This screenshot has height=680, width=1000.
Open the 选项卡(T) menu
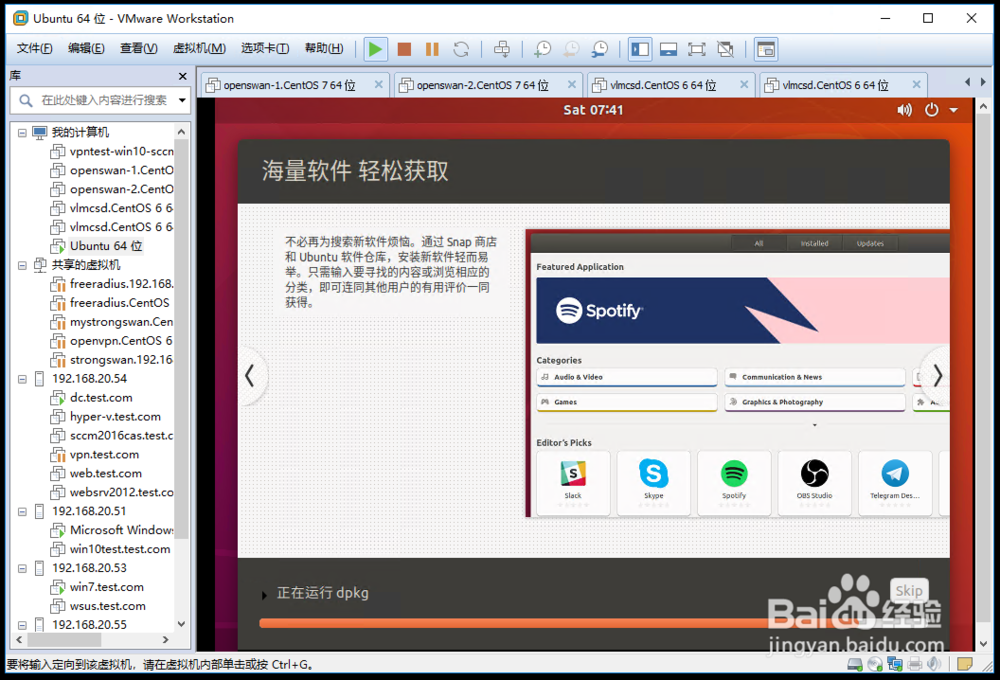tap(265, 48)
